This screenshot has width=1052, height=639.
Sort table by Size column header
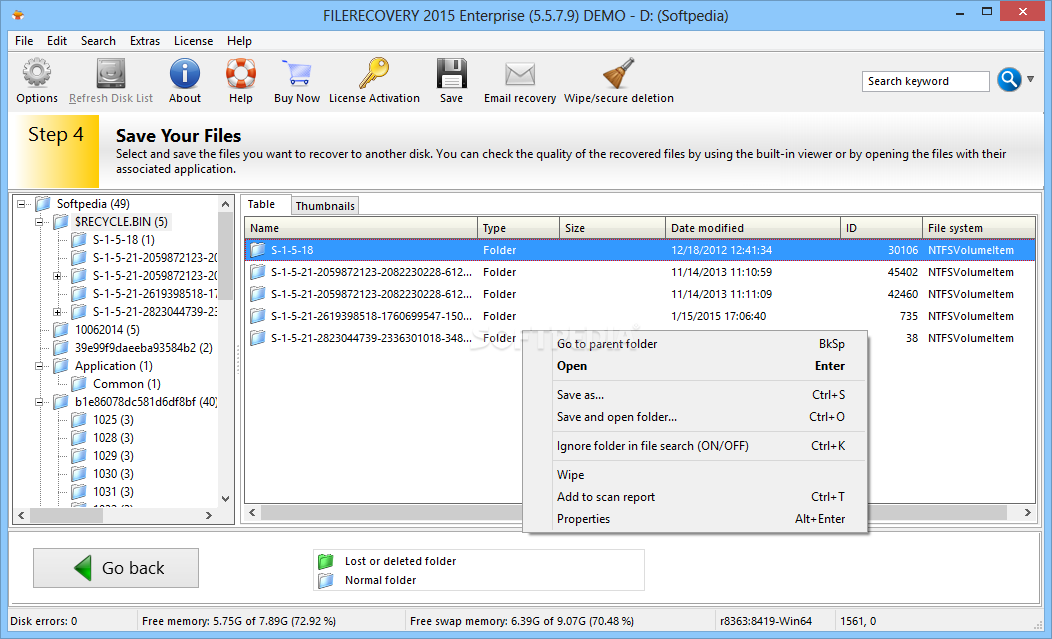click(x=612, y=228)
